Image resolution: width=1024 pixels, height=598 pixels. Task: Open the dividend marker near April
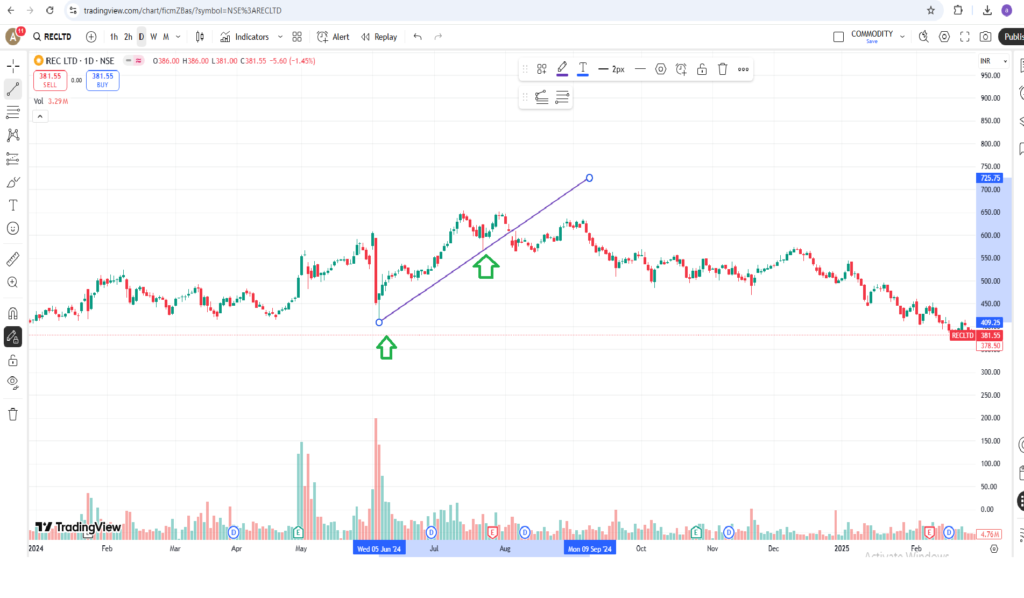click(x=233, y=533)
